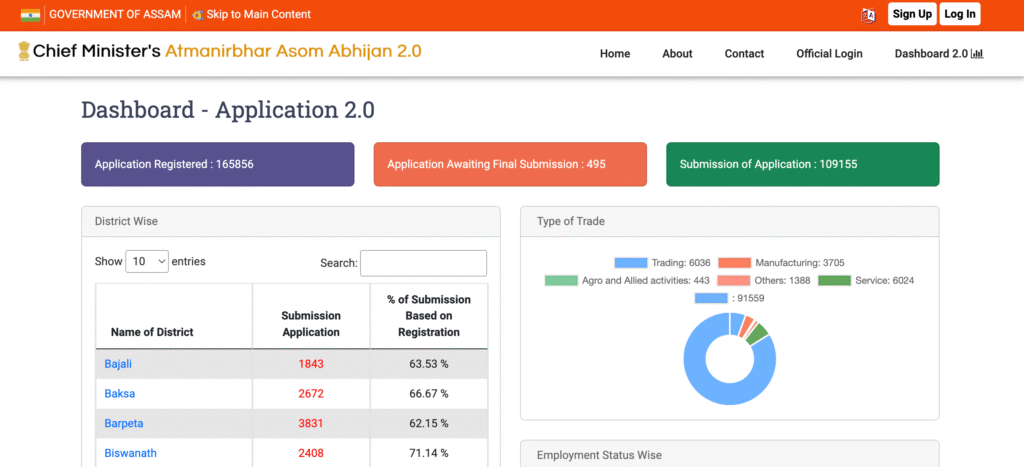Screen dimensions: 1024x467
Task: Click the Chief Minister's Atmanirbhar Asom Abhijan title
Action: (227, 51)
